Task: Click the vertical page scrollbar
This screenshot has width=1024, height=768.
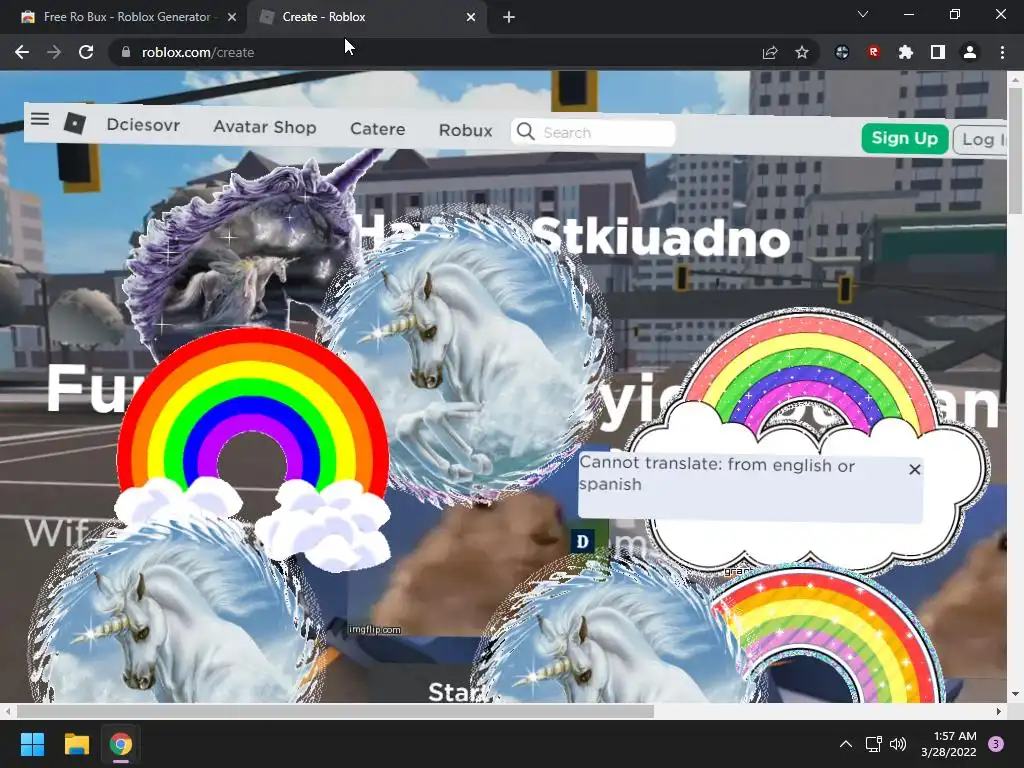Action: tap(1015, 150)
